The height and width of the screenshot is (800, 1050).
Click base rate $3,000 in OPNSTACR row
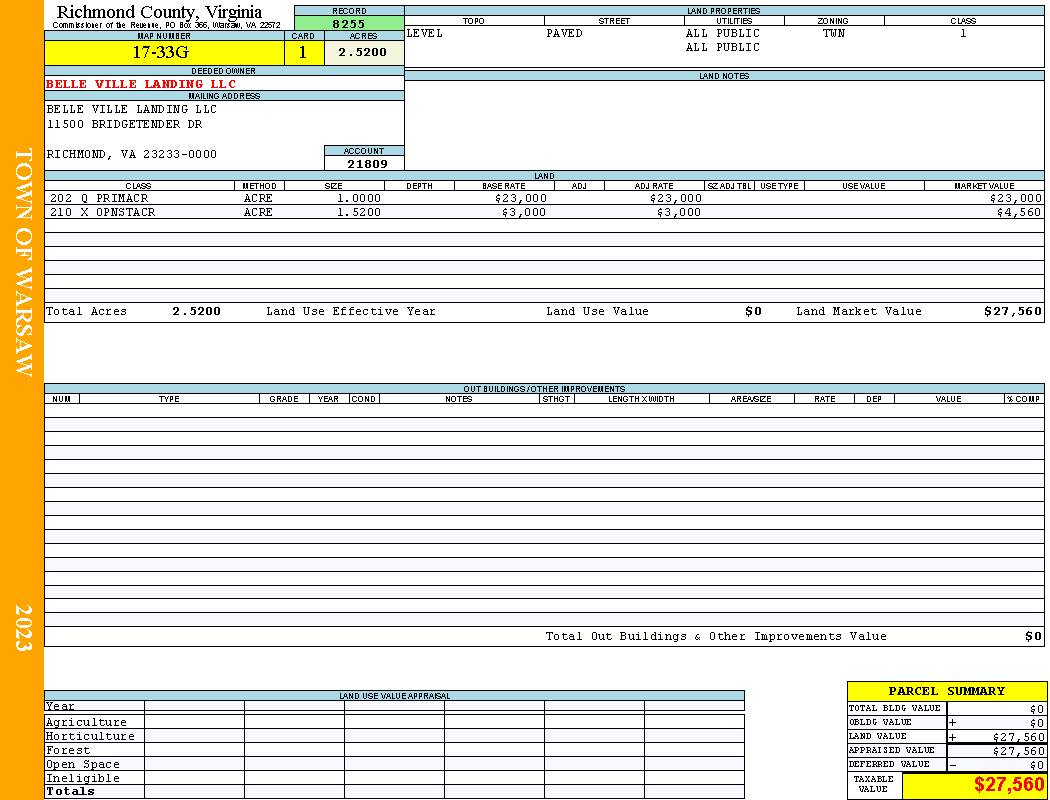(x=524, y=212)
